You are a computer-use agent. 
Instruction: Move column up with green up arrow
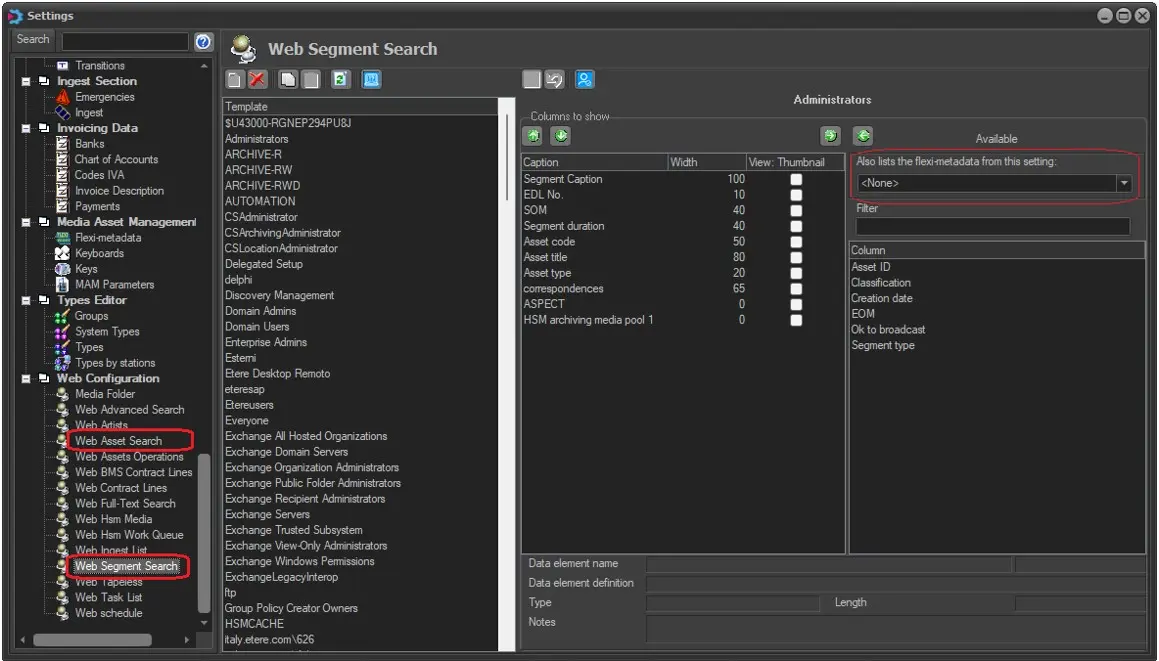point(533,136)
